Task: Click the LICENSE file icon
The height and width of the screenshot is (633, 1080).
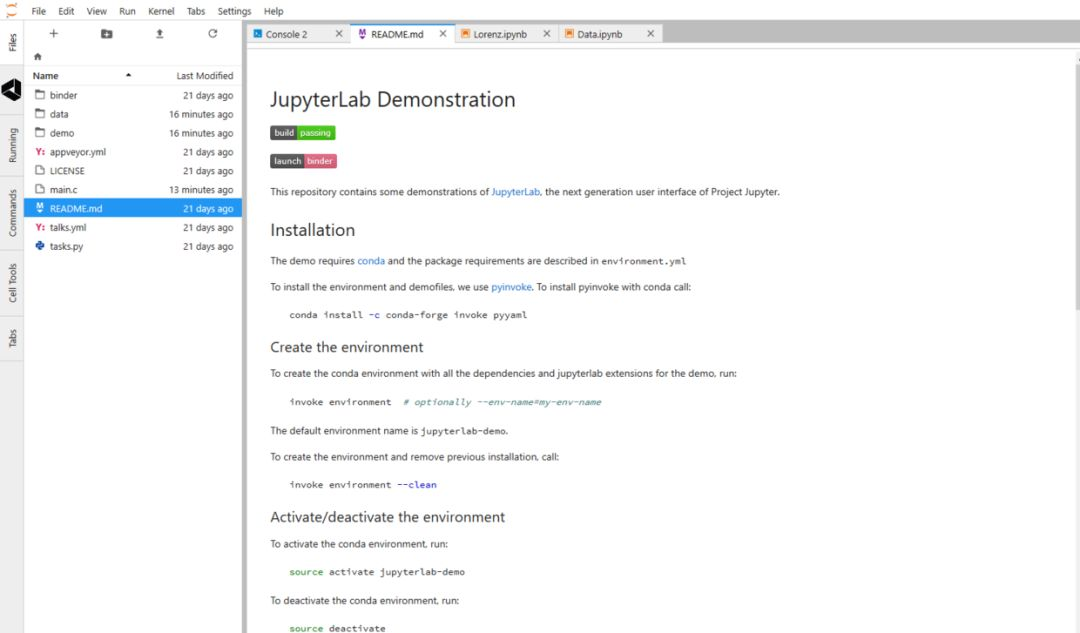Action: tap(40, 170)
